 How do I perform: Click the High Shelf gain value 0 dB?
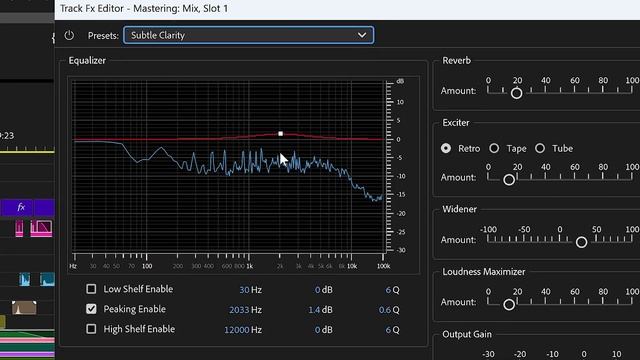[318, 330]
